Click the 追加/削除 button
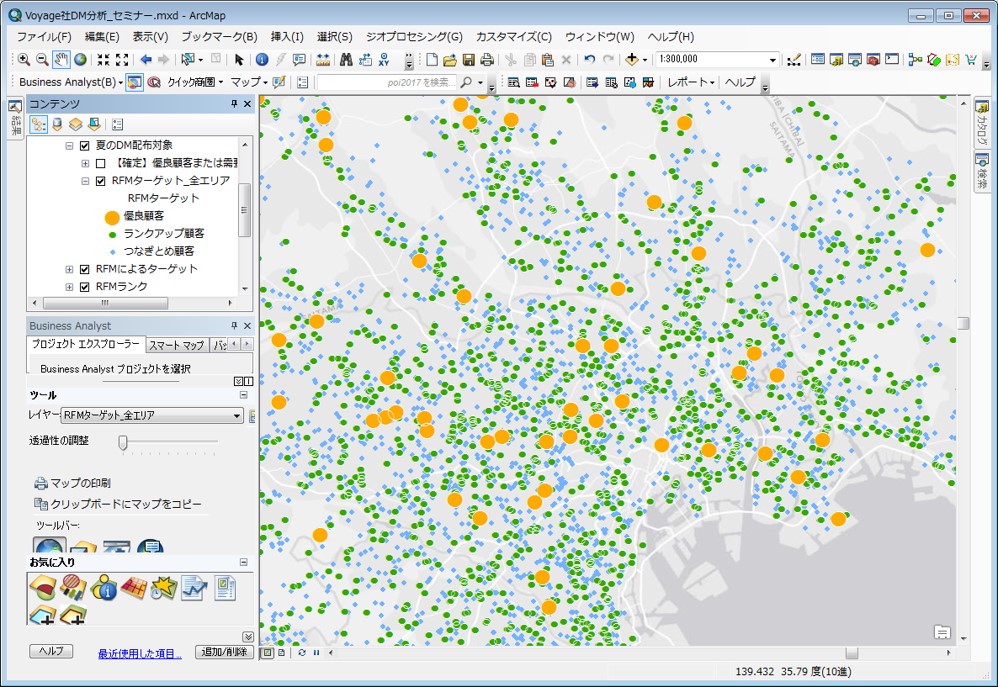Image resolution: width=998 pixels, height=687 pixels. click(x=224, y=652)
